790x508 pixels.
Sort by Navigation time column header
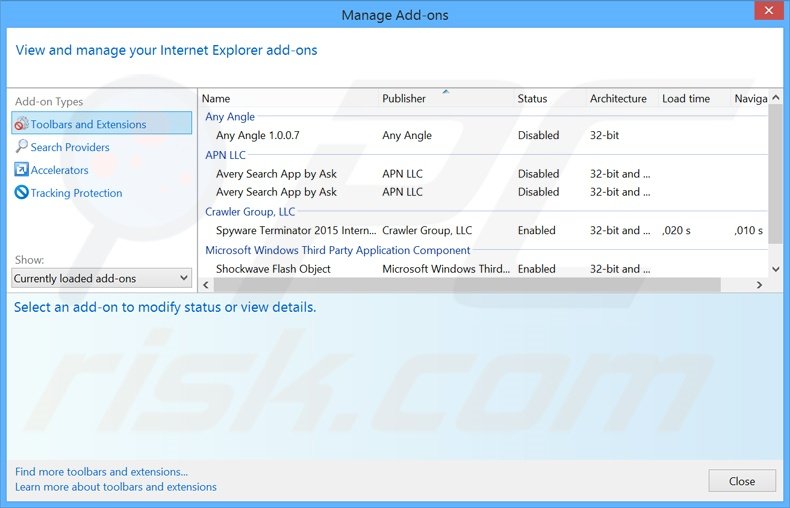click(x=750, y=98)
